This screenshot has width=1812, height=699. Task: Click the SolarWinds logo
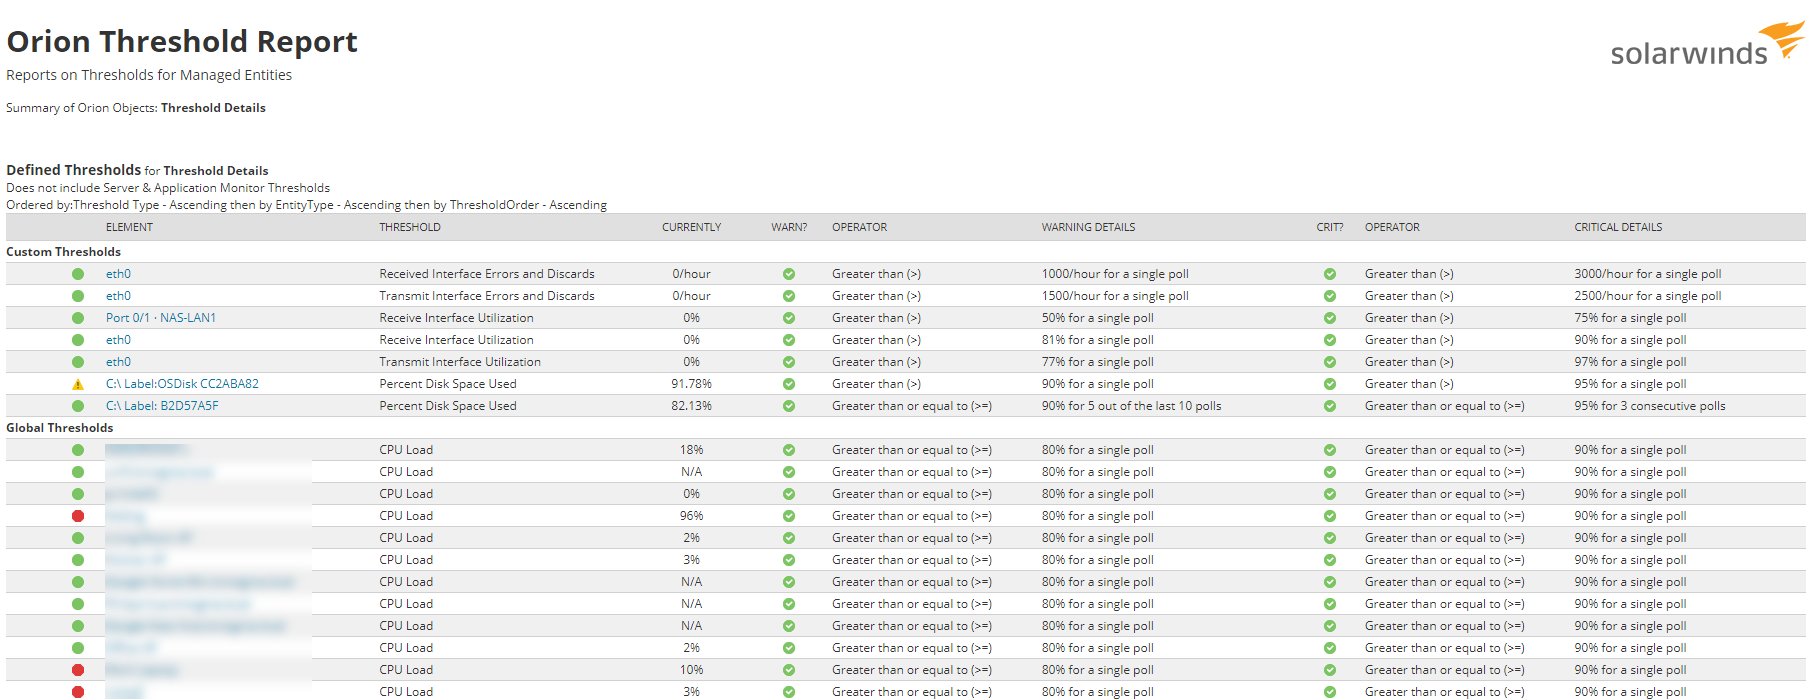tap(1707, 45)
